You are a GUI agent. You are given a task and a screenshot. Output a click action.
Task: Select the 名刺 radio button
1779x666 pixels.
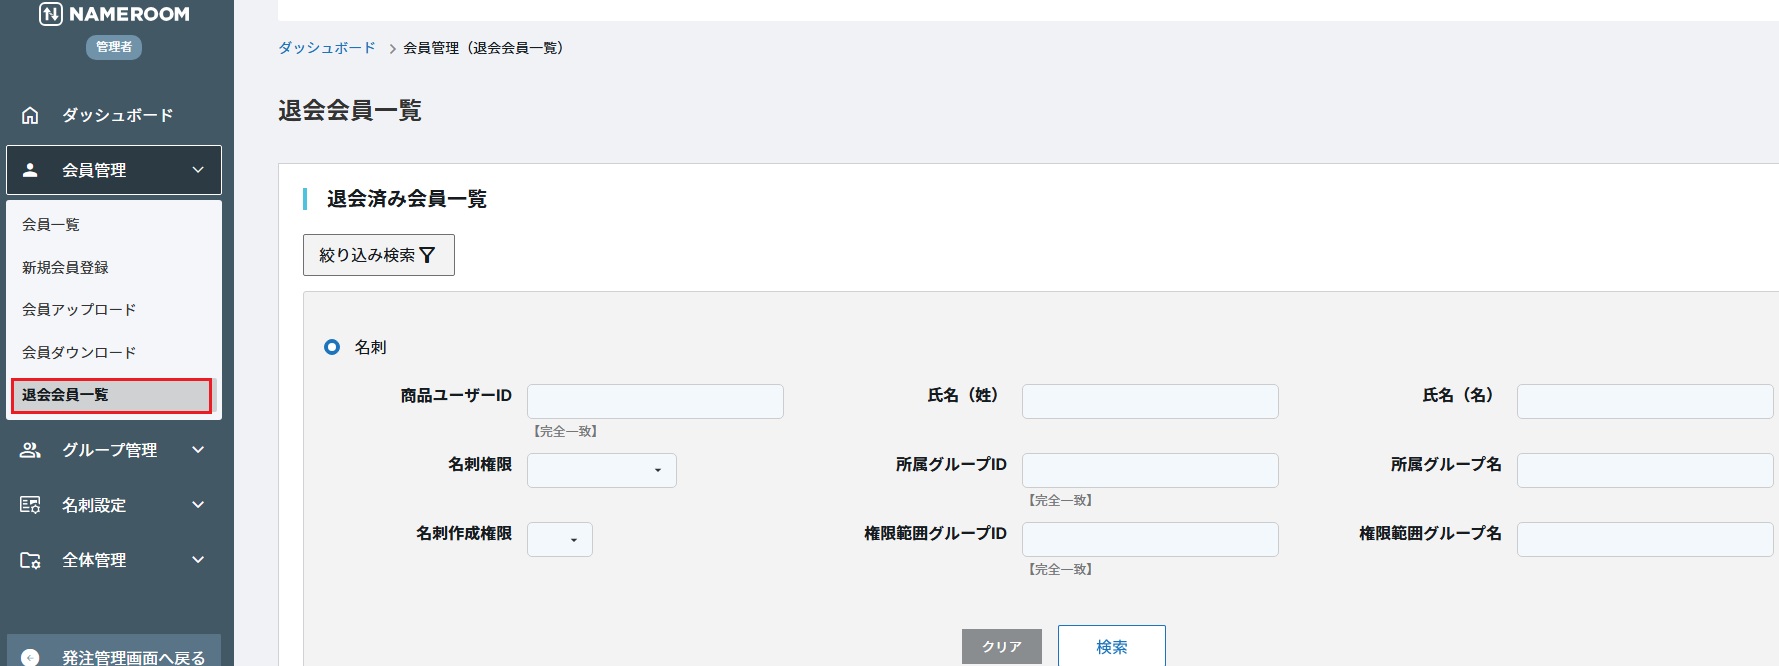pos(332,347)
